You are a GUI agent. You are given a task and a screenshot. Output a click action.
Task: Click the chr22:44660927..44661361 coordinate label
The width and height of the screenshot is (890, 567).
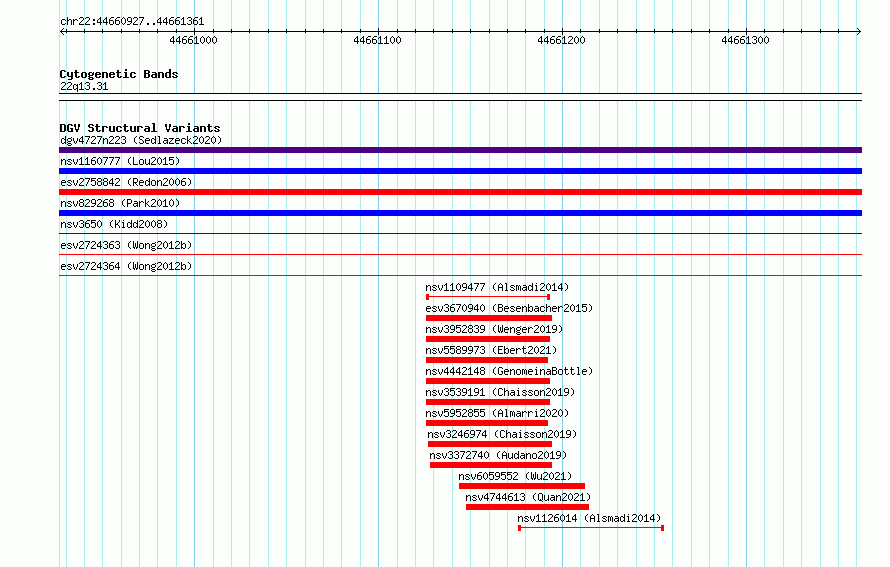132,21
